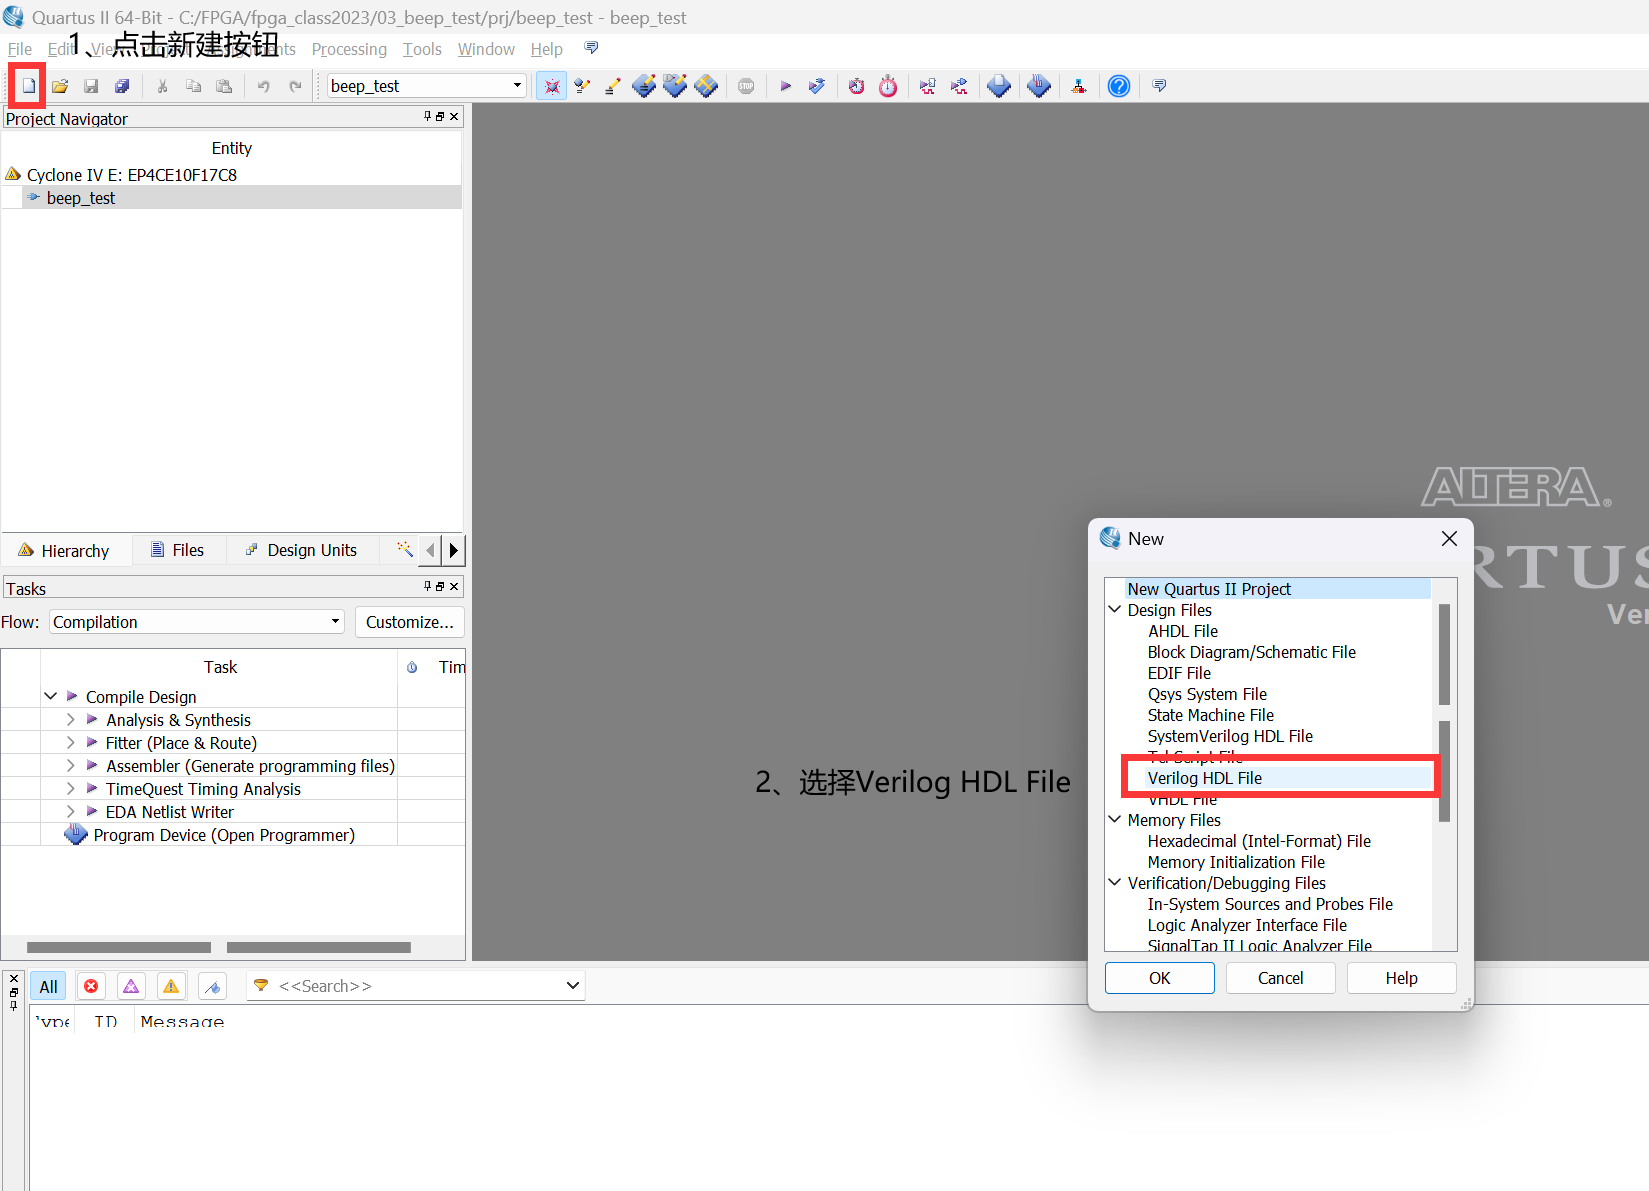1649x1191 pixels.
Task: Expand the EDA Netlist Writer task
Action: point(70,811)
